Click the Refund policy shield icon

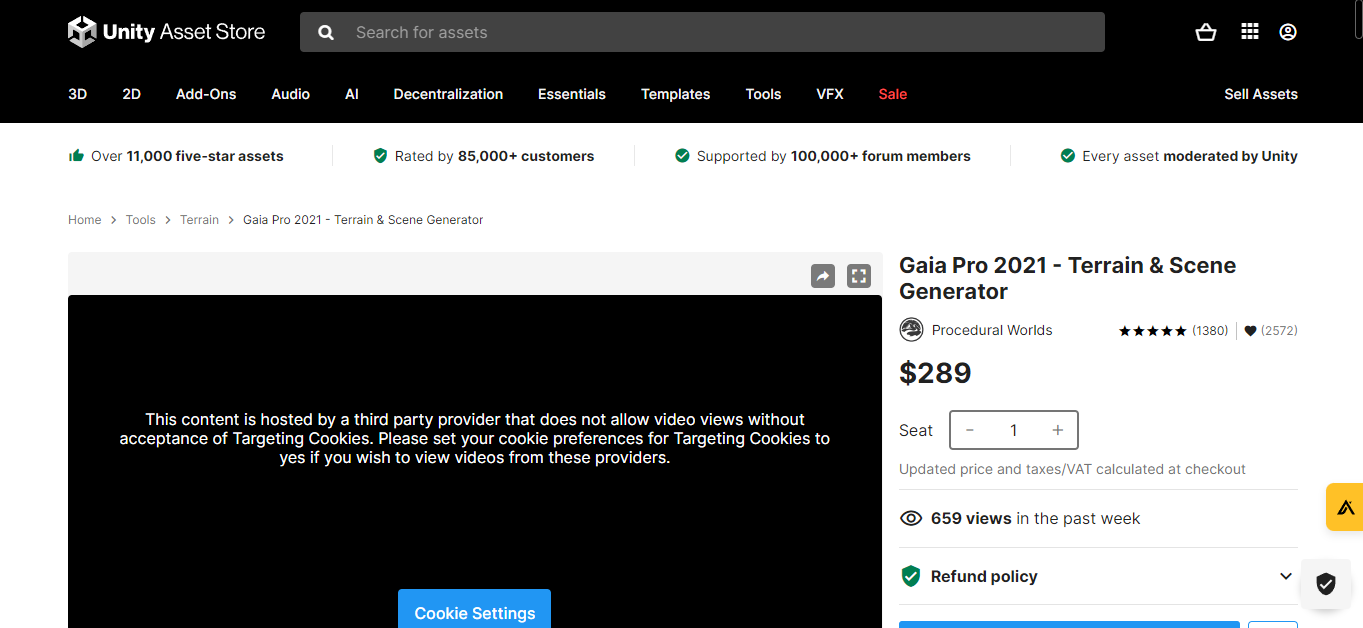911,576
